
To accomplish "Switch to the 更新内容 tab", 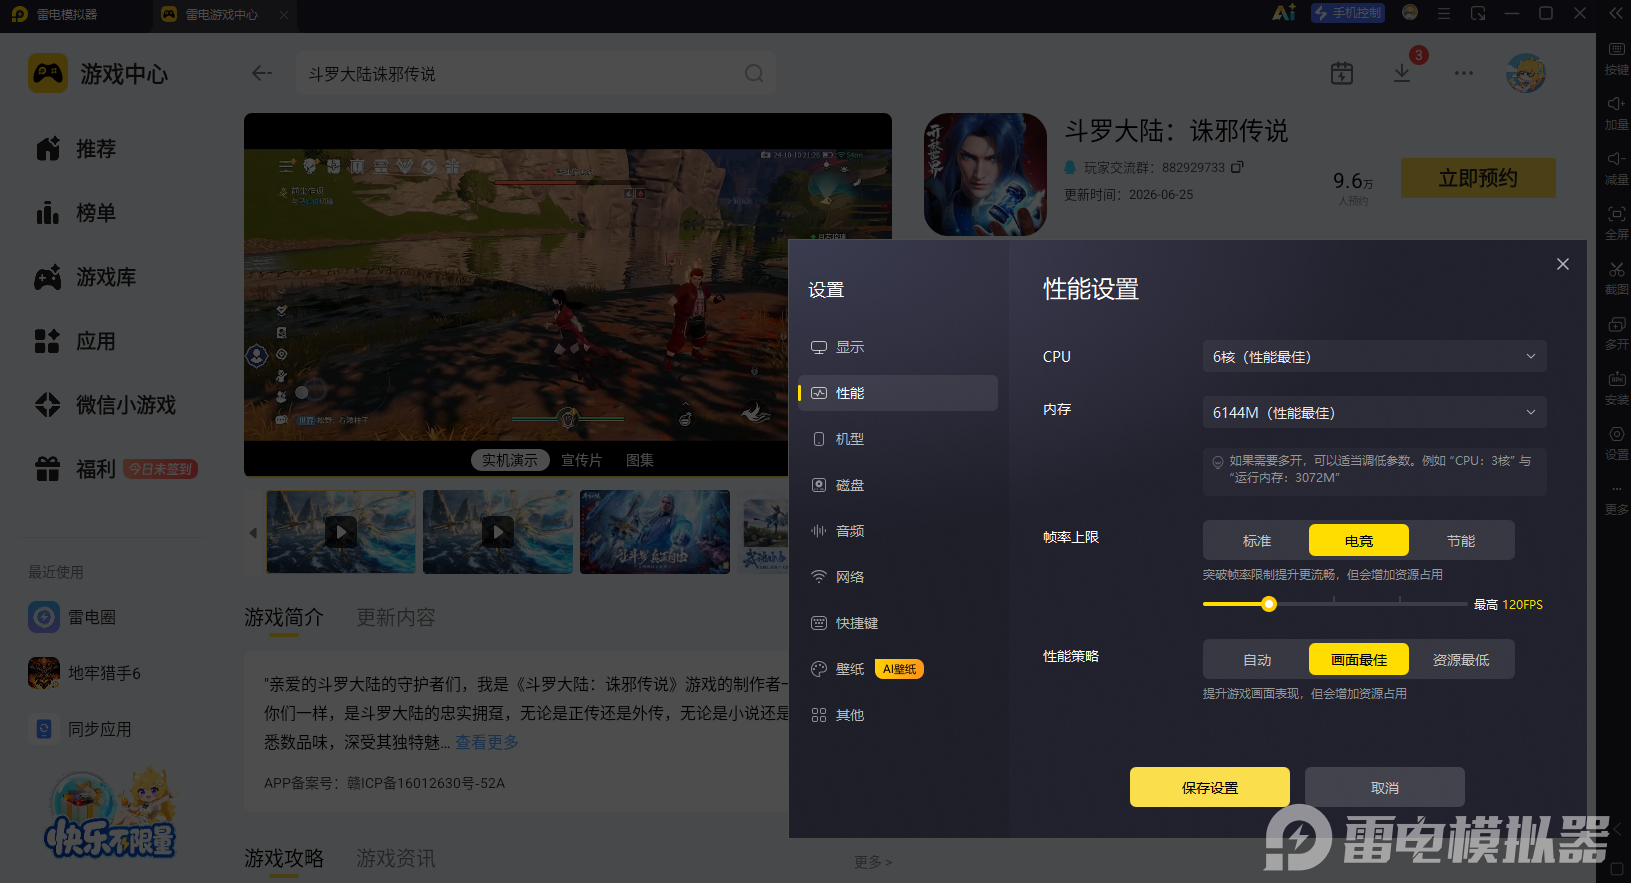I will click(396, 617).
